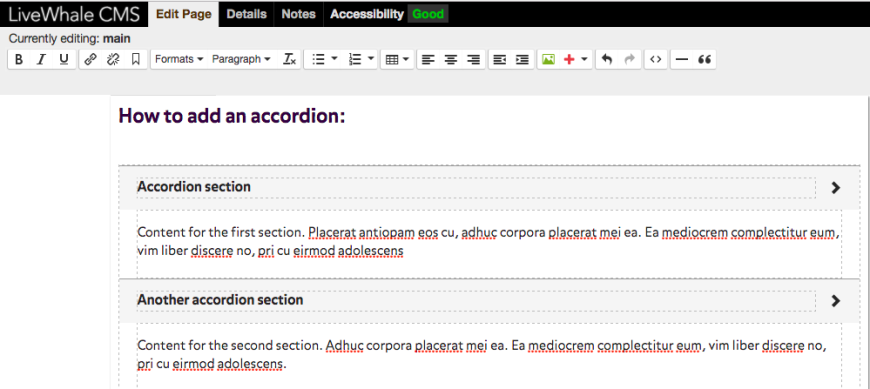This screenshot has height=389, width=870.
Task: Redo the last edit
Action: [x=629, y=59]
